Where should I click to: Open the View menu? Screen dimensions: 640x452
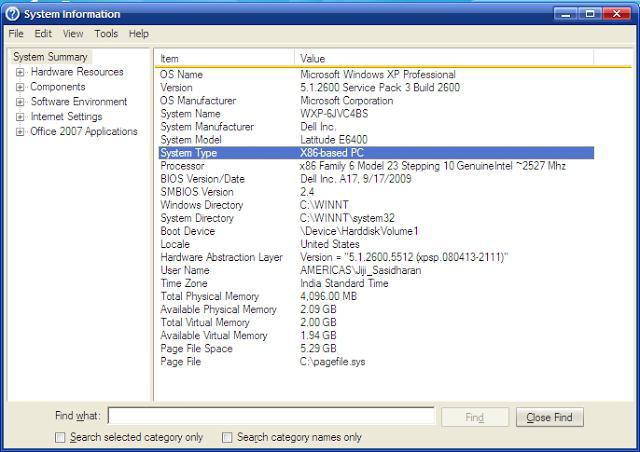[73, 33]
